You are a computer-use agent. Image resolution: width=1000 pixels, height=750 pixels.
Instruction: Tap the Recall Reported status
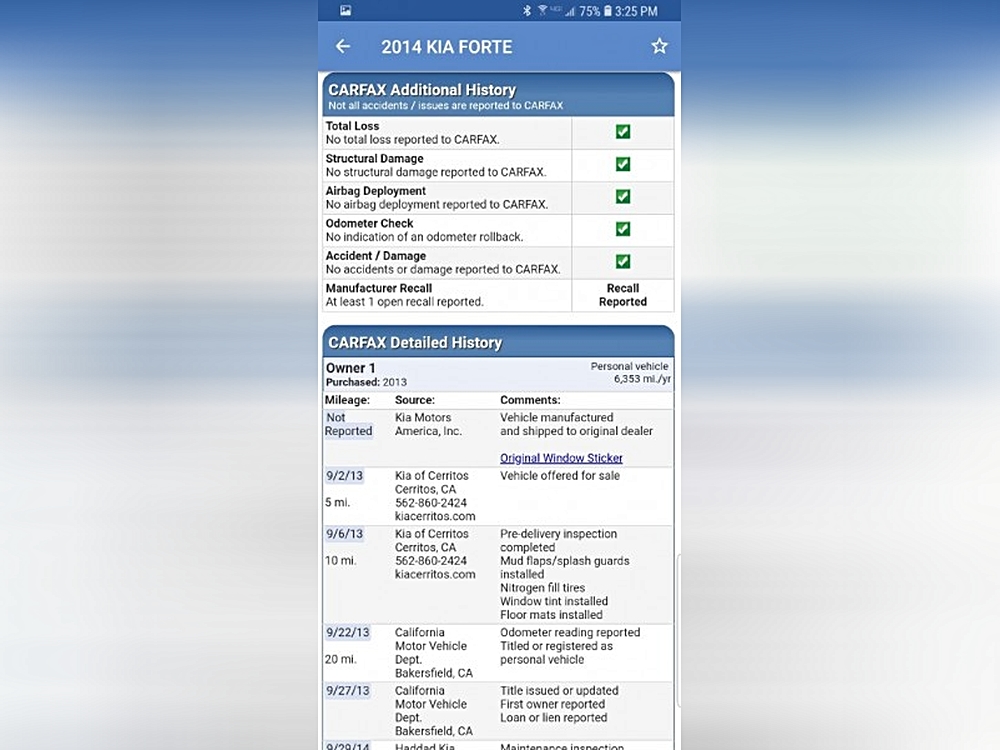(622, 295)
